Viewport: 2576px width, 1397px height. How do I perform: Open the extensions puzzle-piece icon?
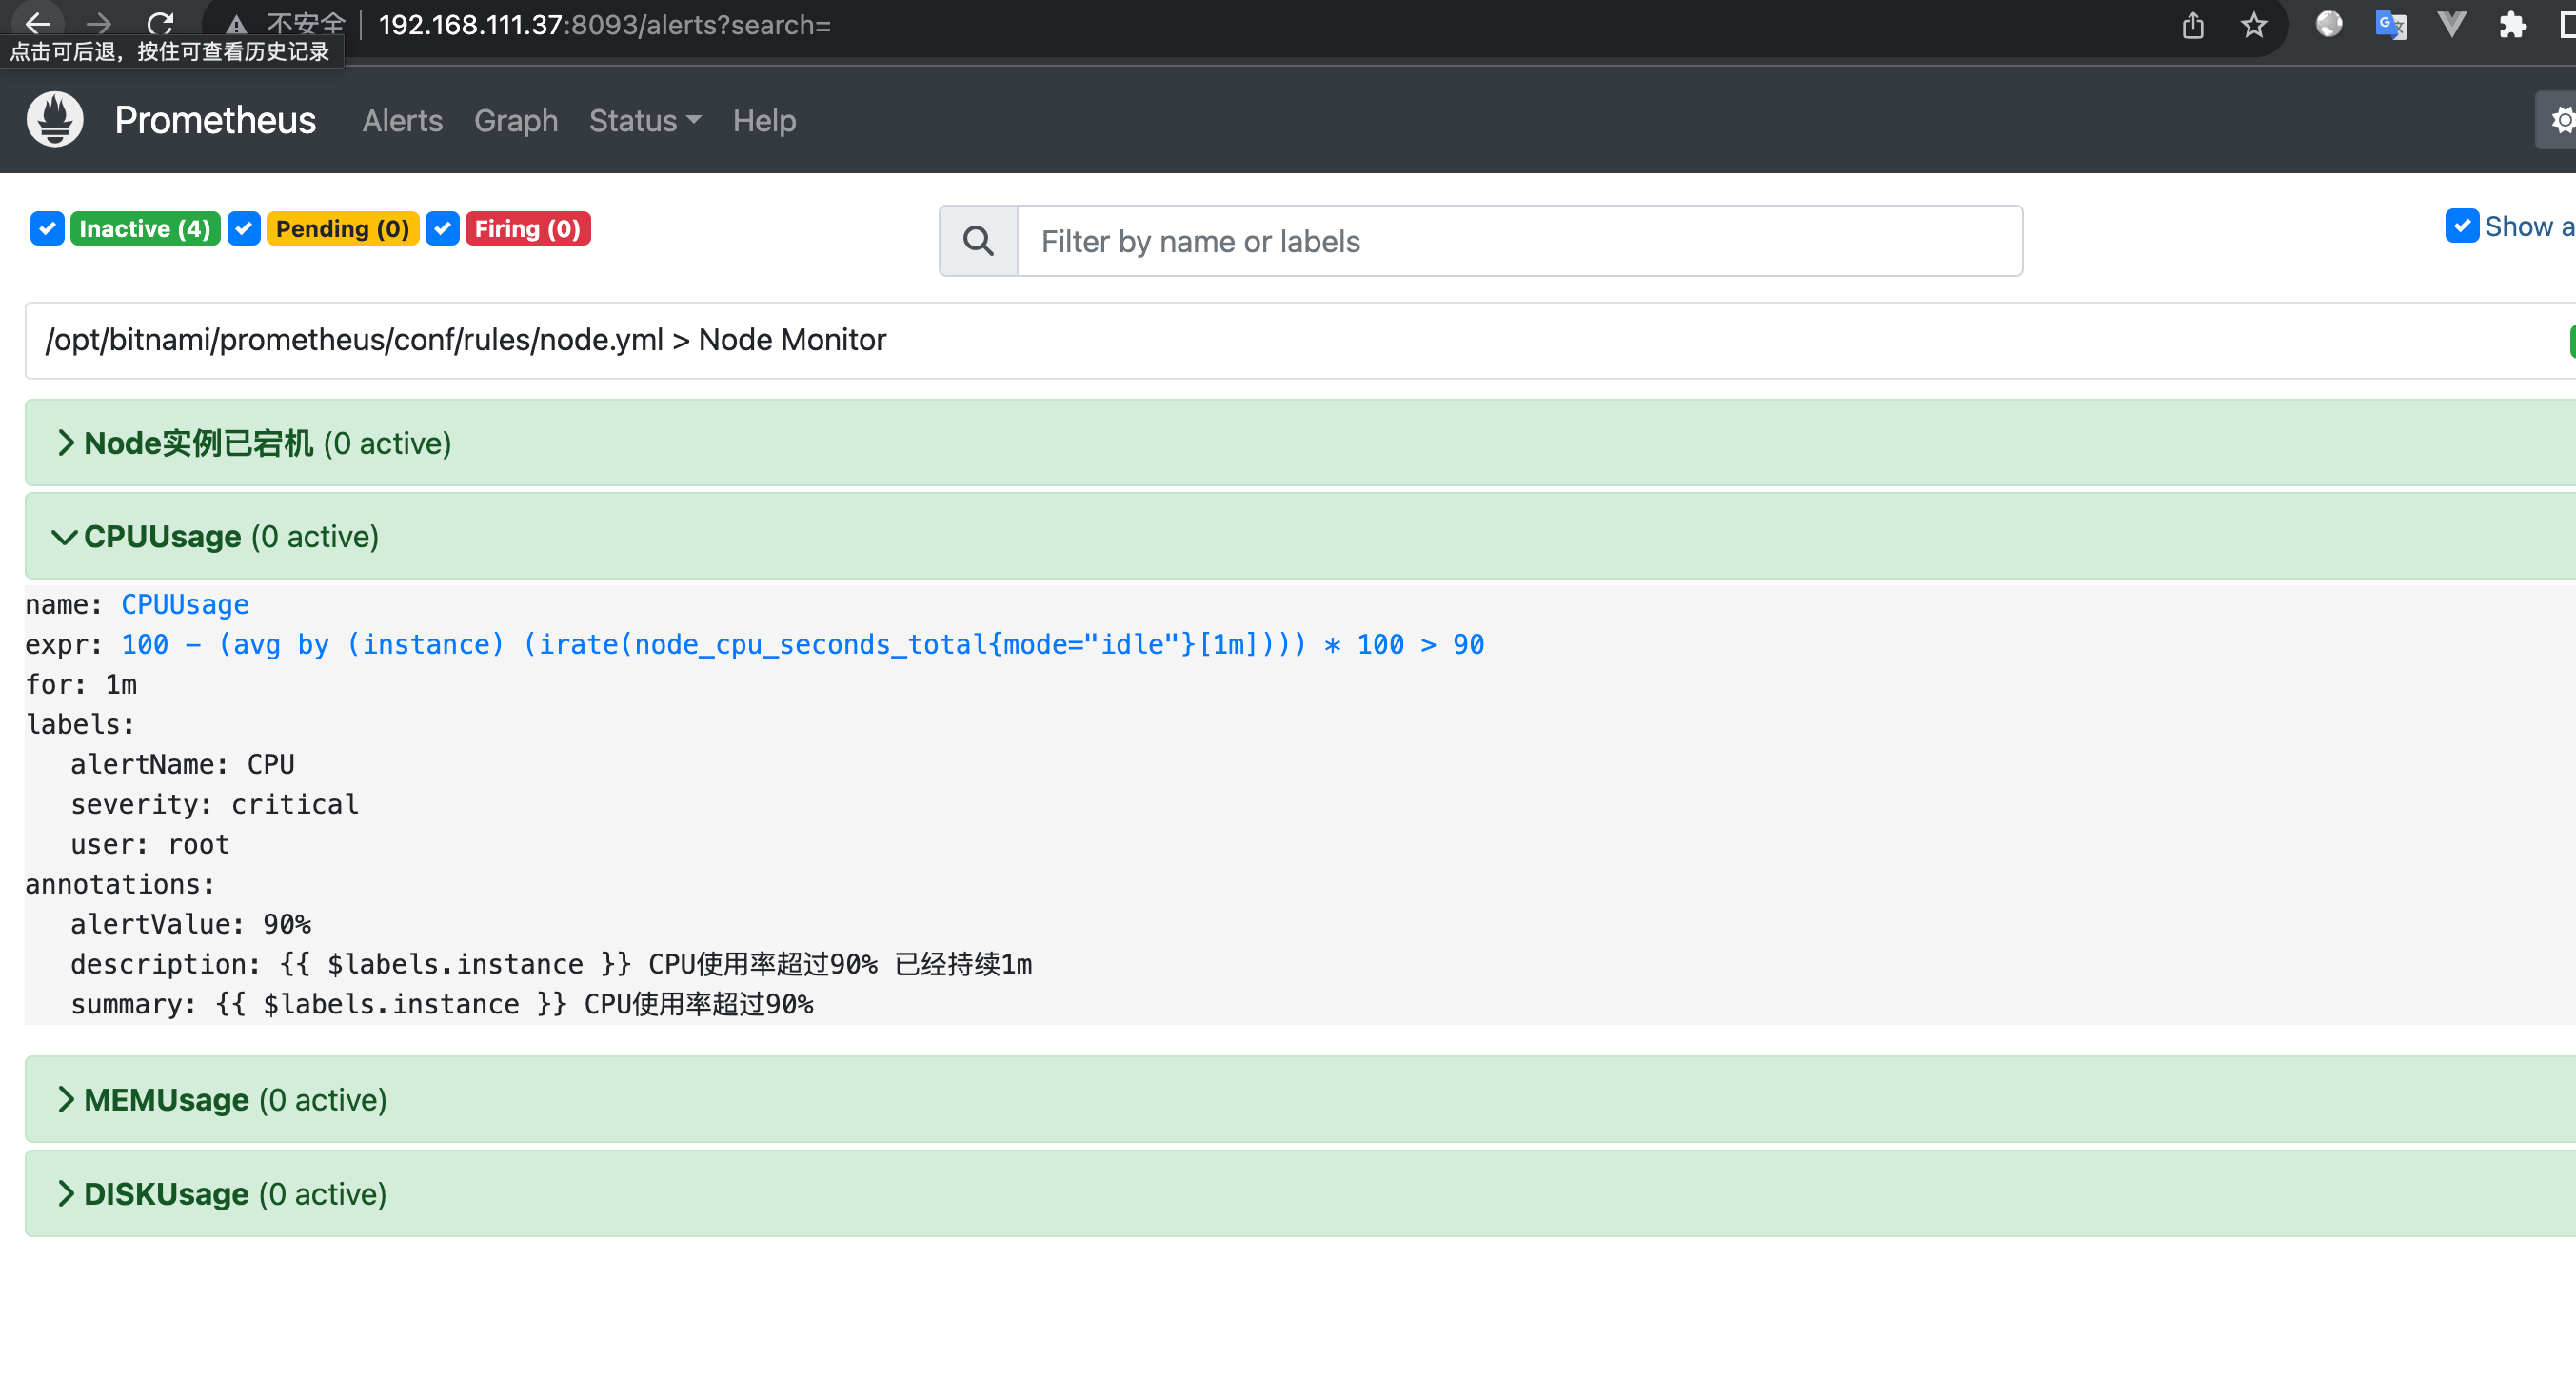tap(2512, 25)
